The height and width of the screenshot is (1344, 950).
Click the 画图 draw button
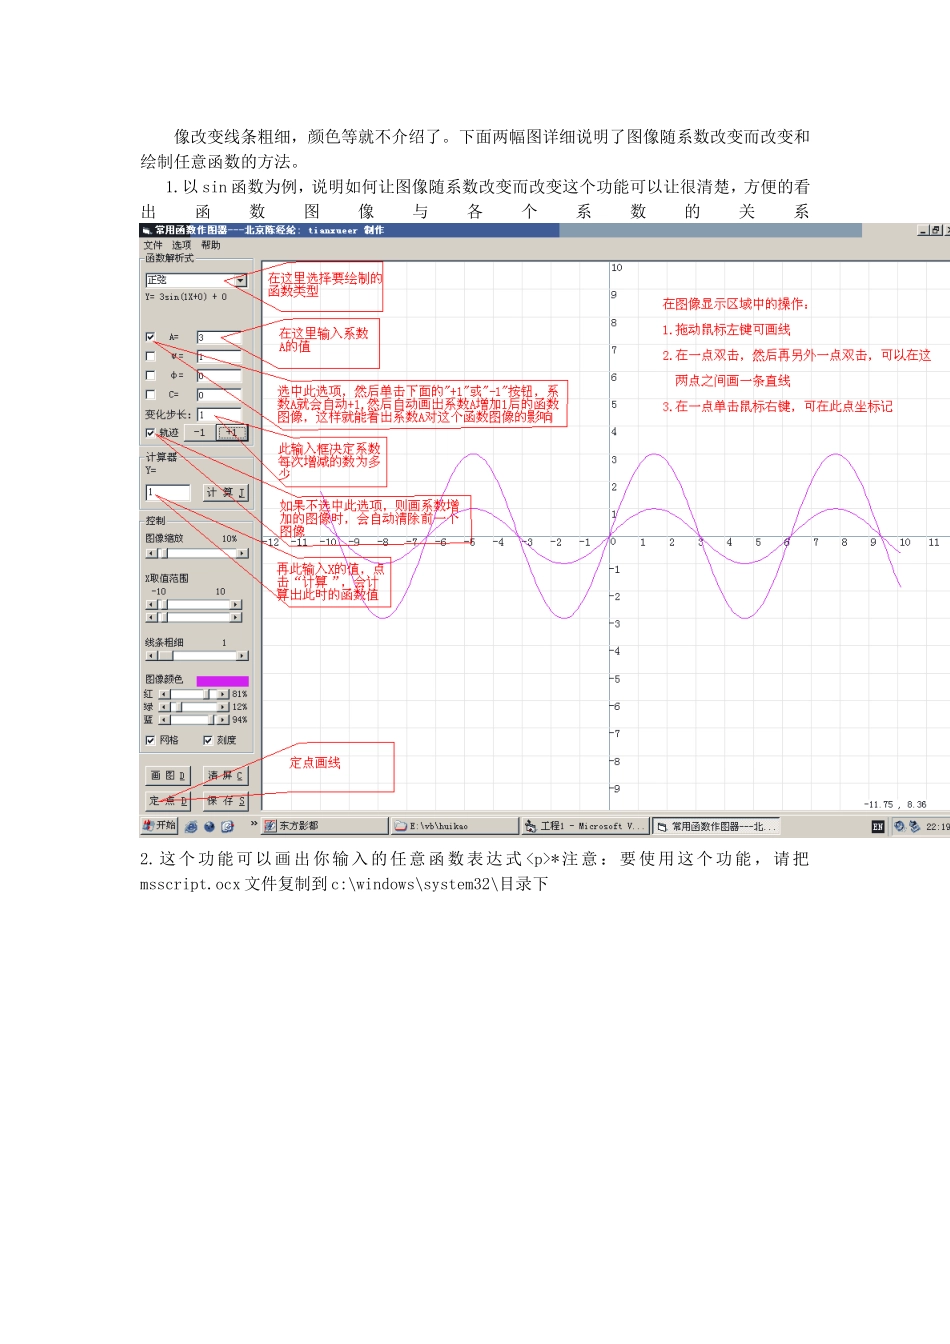168,776
